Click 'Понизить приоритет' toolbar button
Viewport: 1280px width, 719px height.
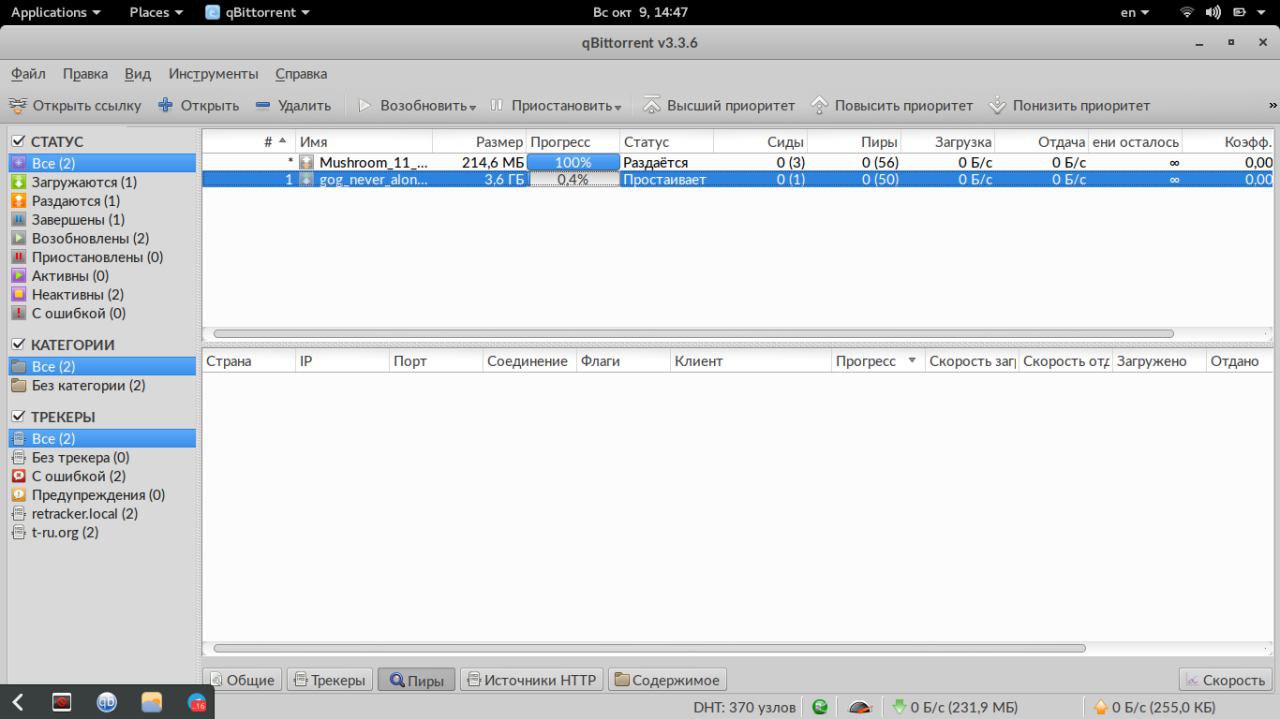[1069, 105]
